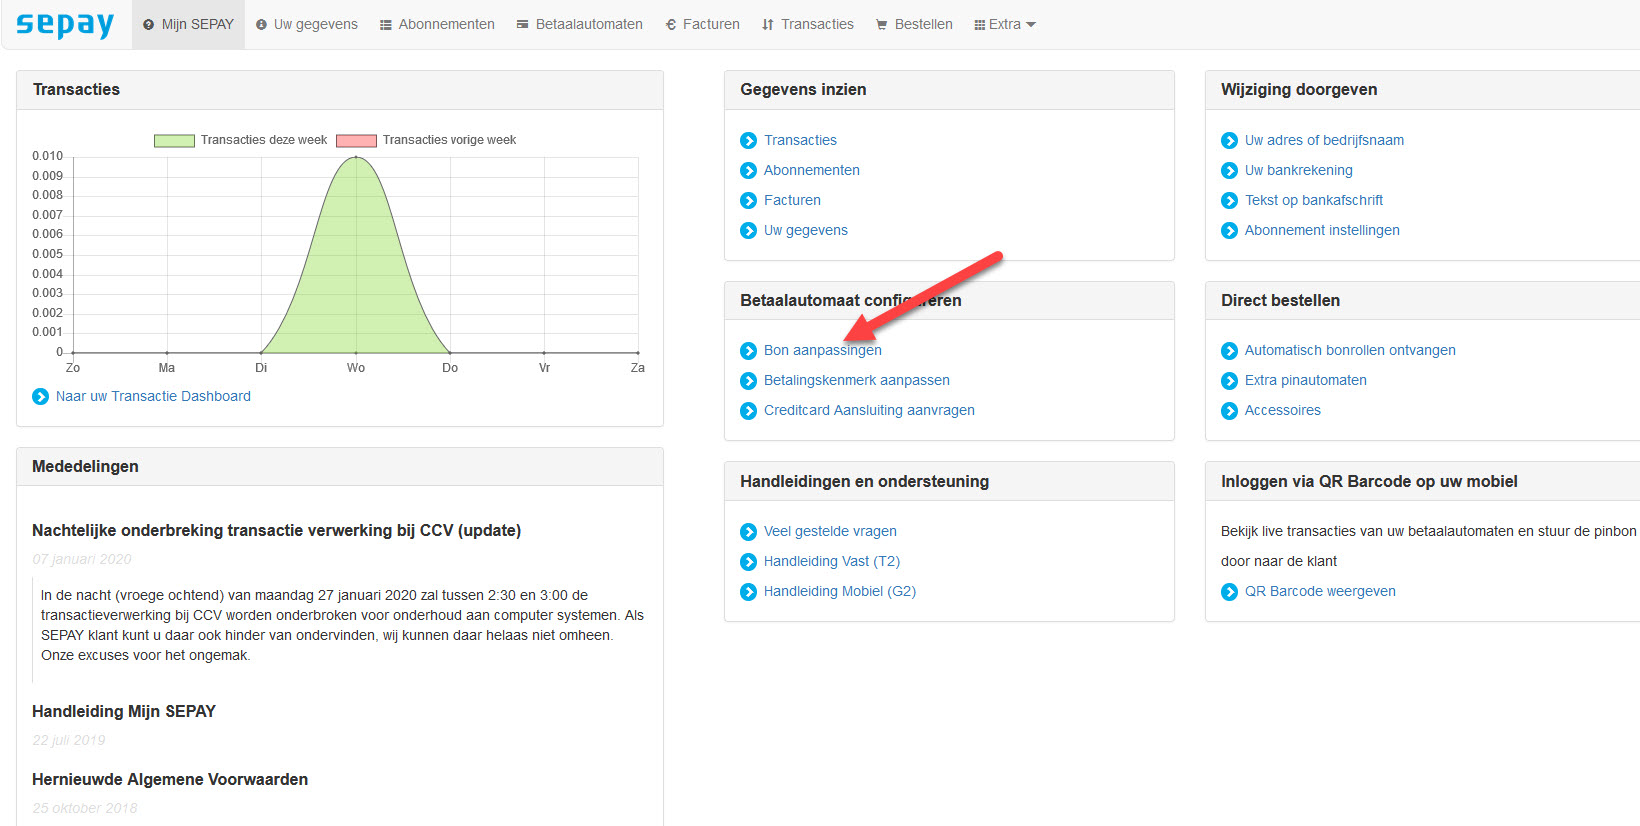Click the arrow icon next to Bon aanpassingen
This screenshot has height=826, width=1640.
(748, 351)
